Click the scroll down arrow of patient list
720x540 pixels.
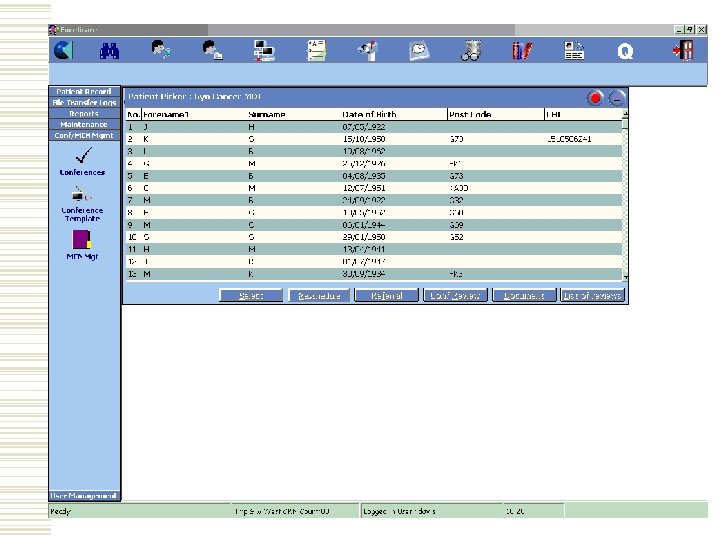[x=625, y=277]
